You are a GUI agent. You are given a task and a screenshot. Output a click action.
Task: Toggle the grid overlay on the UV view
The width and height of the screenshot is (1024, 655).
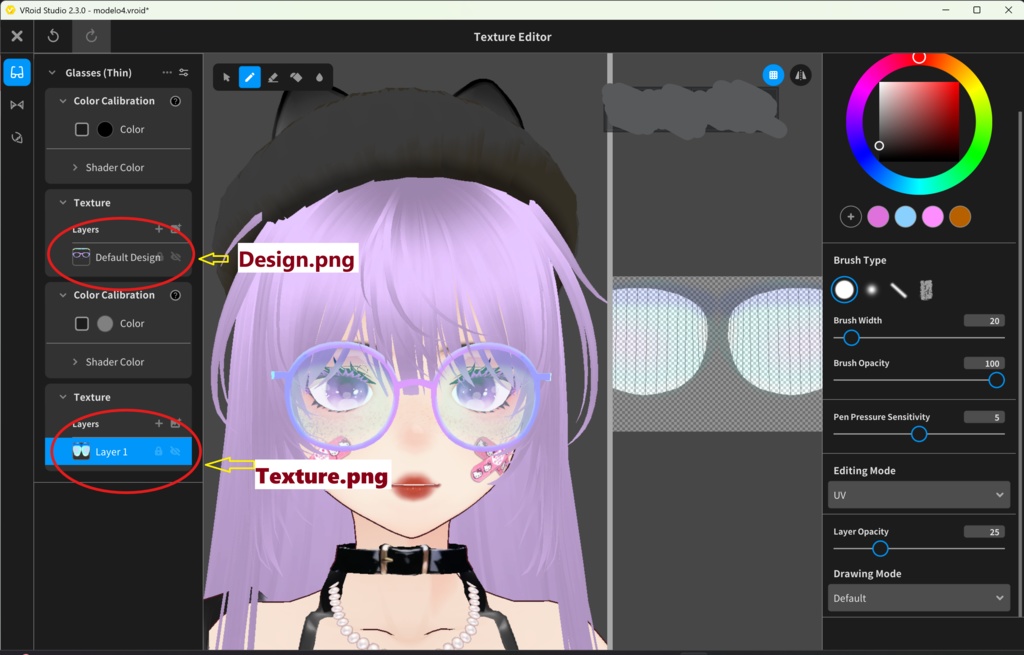pyautogui.click(x=773, y=74)
